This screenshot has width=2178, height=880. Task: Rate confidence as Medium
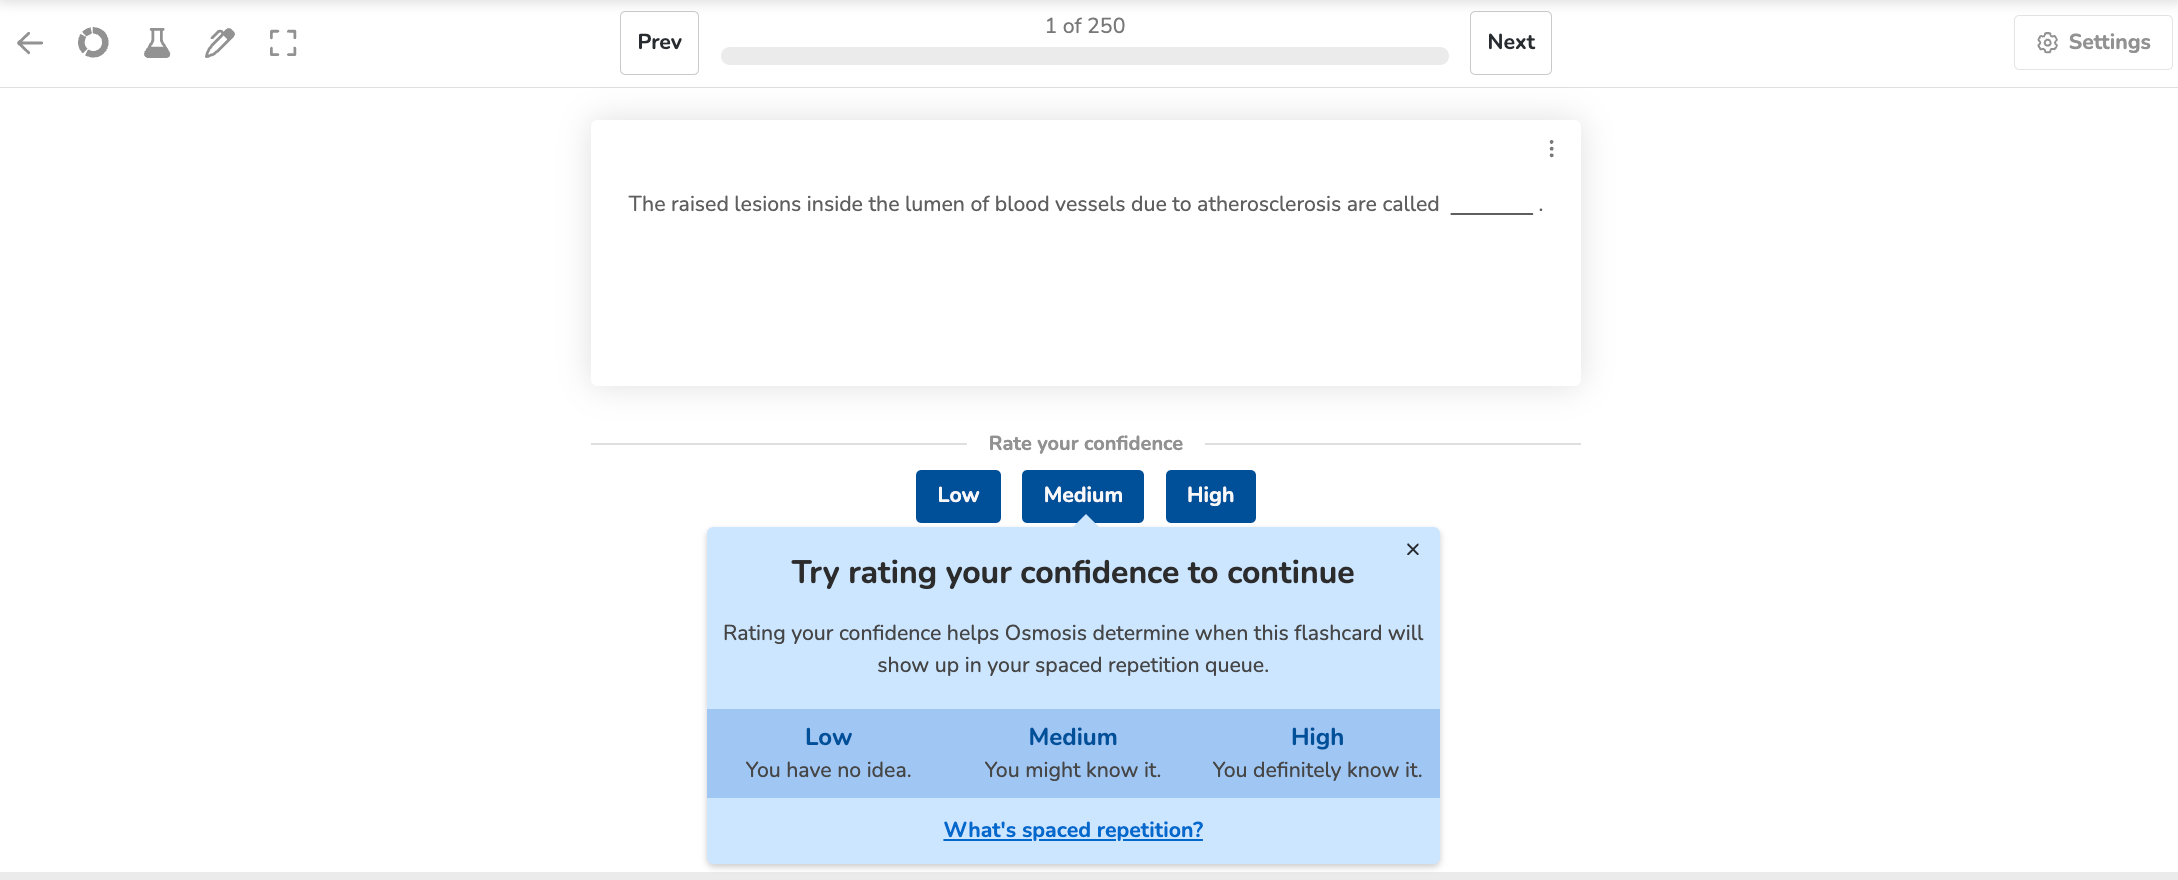(x=1082, y=495)
